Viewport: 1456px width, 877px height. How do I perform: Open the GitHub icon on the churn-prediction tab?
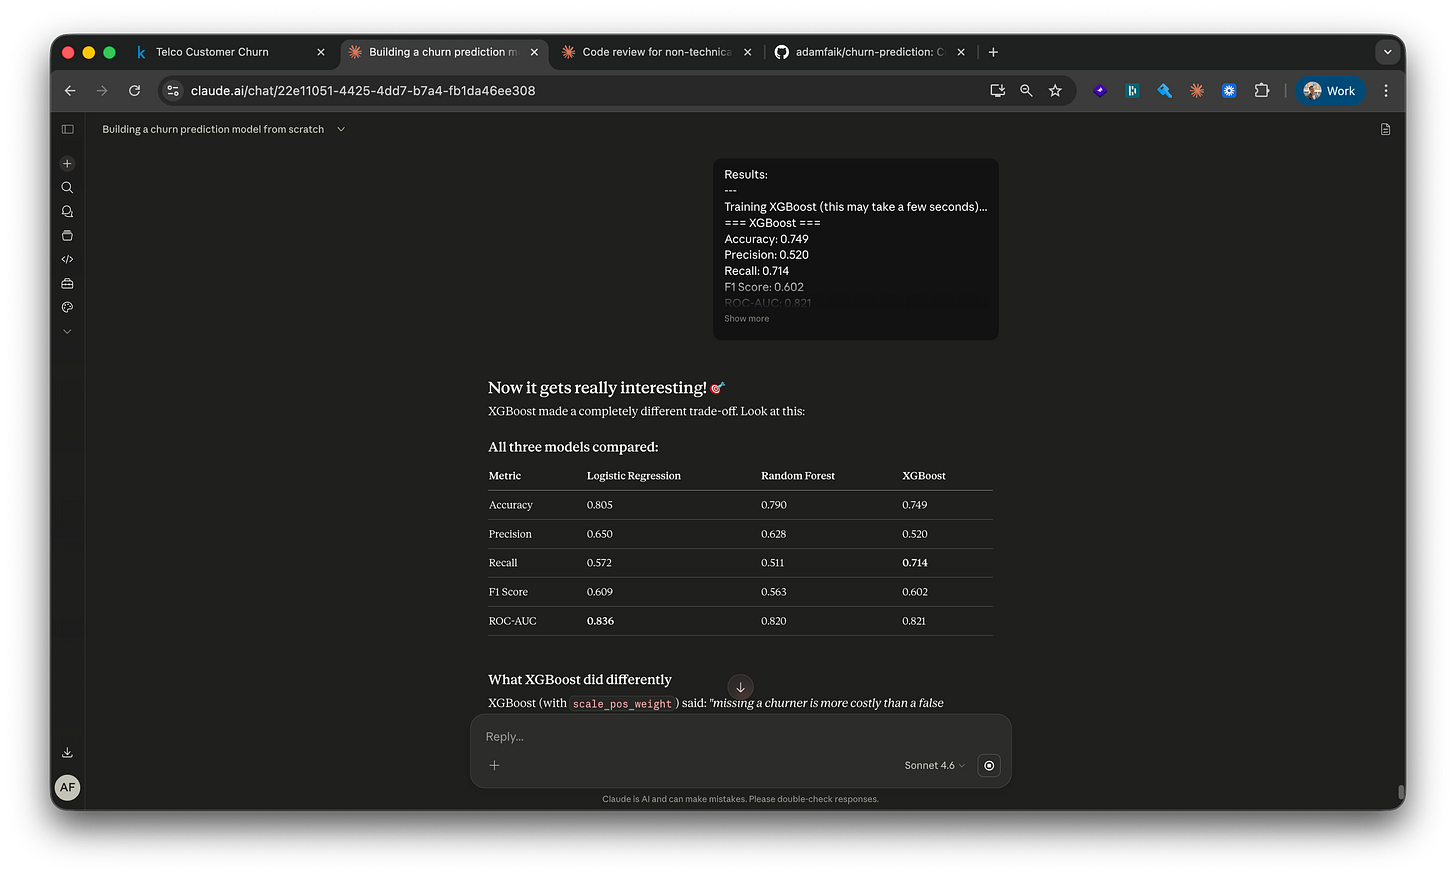pyautogui.click(x=781, y=51)
